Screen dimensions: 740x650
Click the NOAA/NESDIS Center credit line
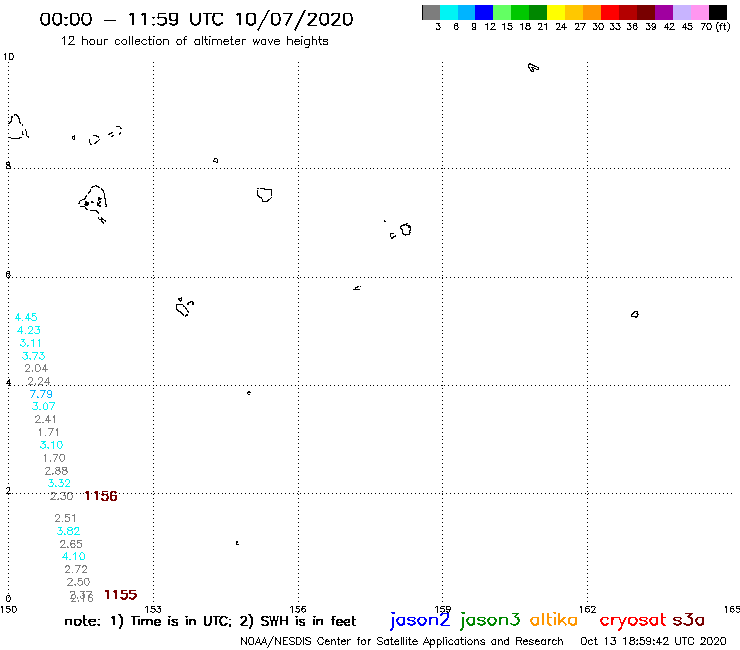(402, 642)
